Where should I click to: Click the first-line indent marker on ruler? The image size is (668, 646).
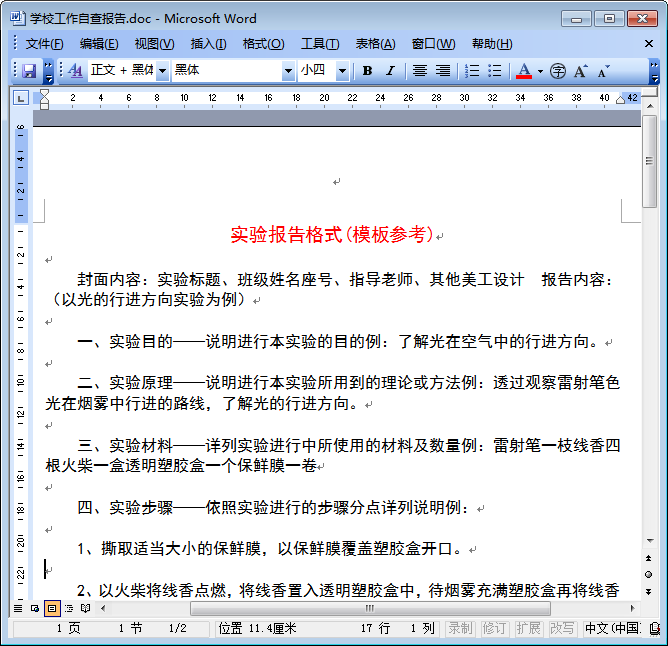[x=44, y=93]
